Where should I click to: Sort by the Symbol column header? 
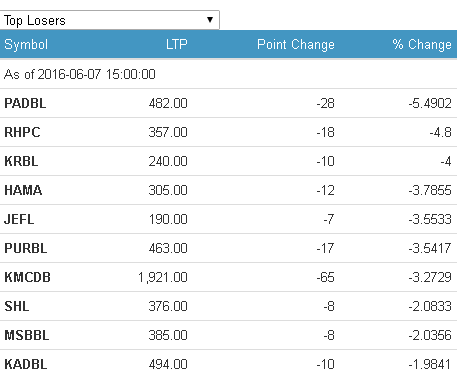click(x=26, y=44)
